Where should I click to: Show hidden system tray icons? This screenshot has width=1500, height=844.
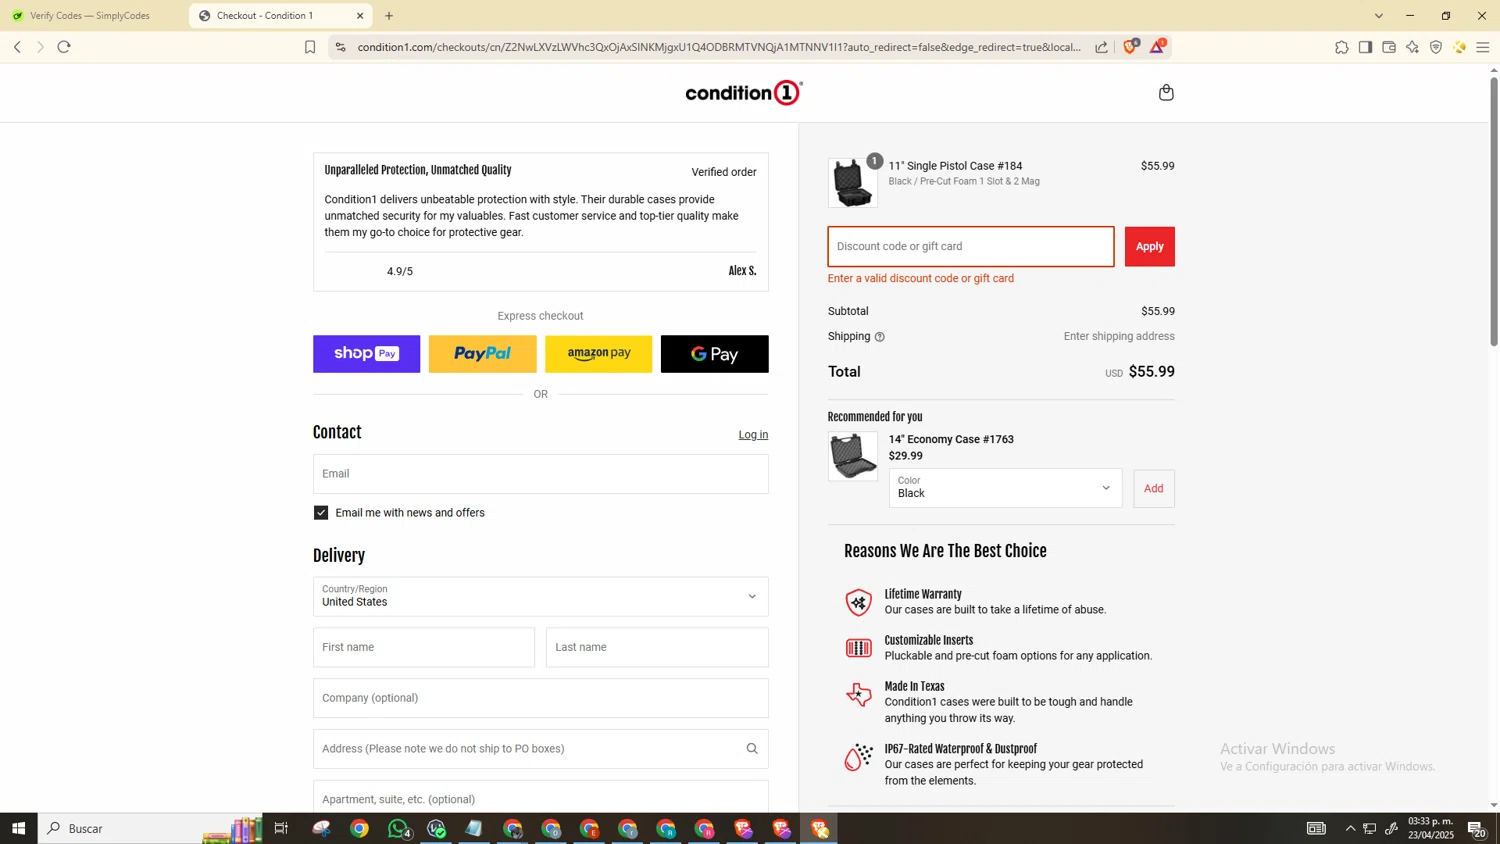[x=1350, y=829]
